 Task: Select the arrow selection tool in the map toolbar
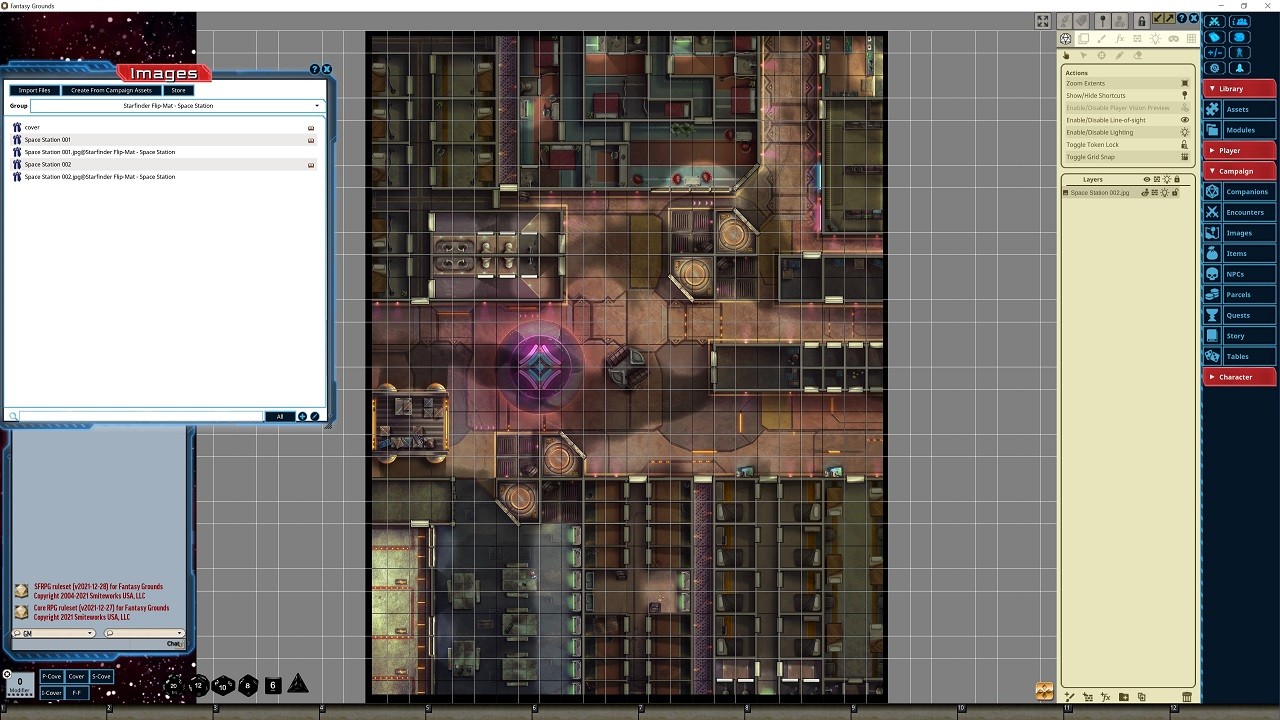coord(1083,55)
